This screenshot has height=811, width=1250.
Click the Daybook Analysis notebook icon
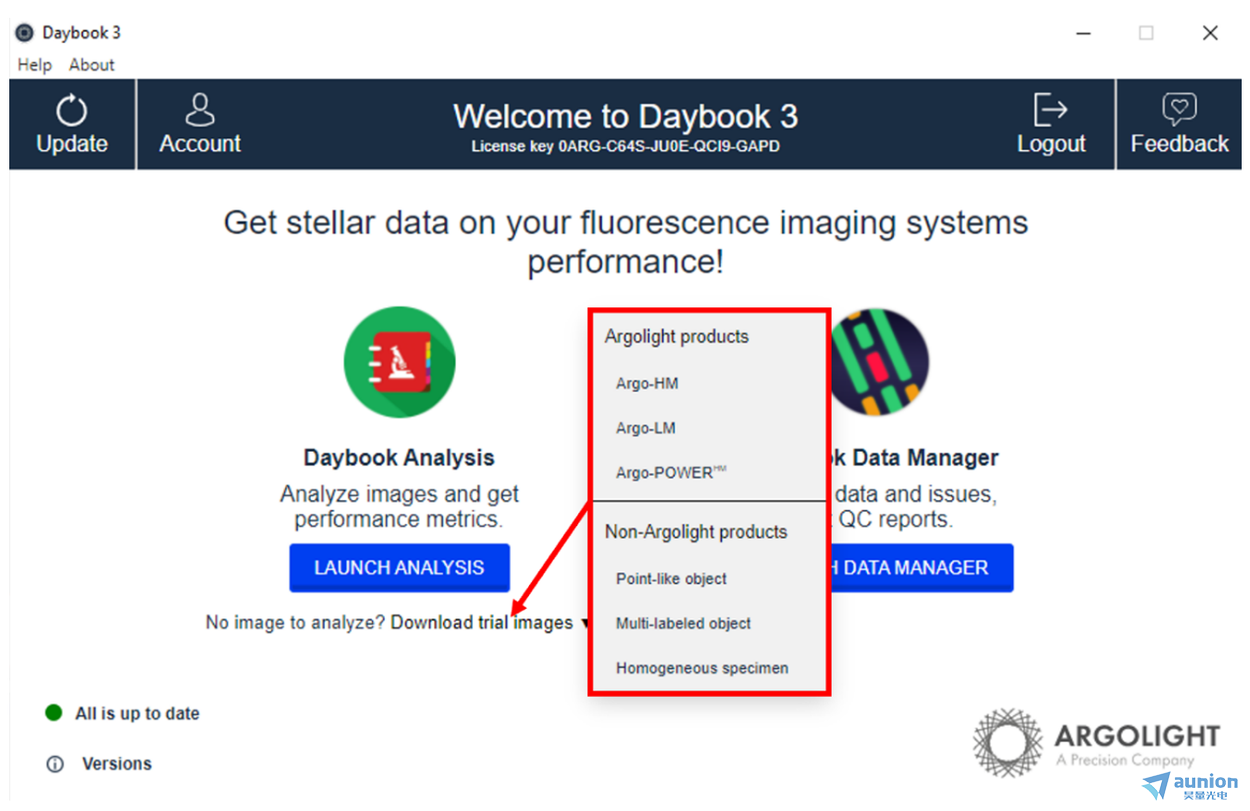[399, 362]
